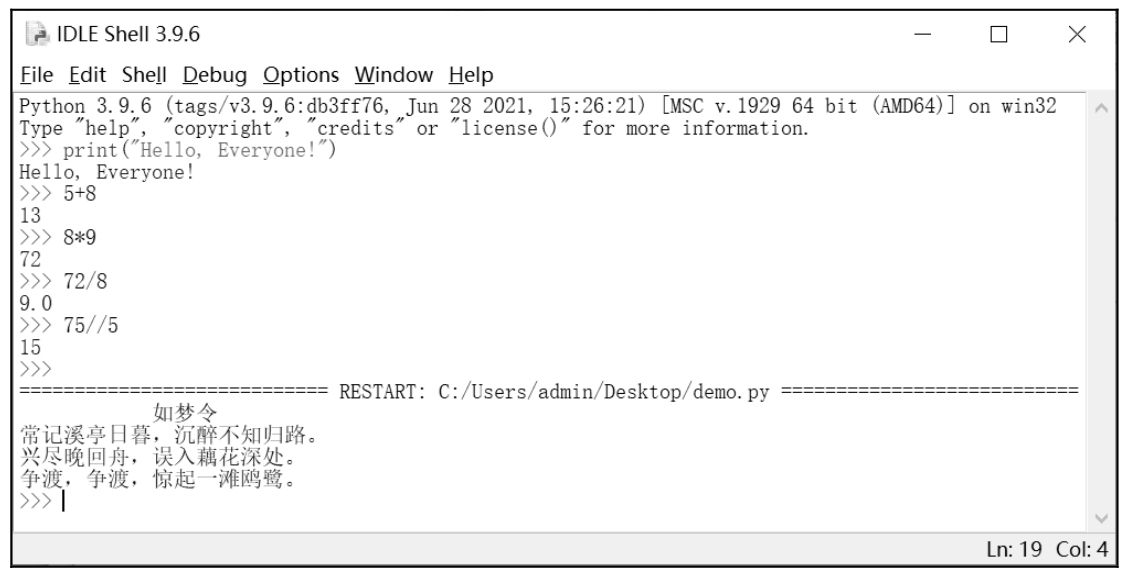Open the Help menu
Screen dimensions: 1136x576
tap(471, 75)
